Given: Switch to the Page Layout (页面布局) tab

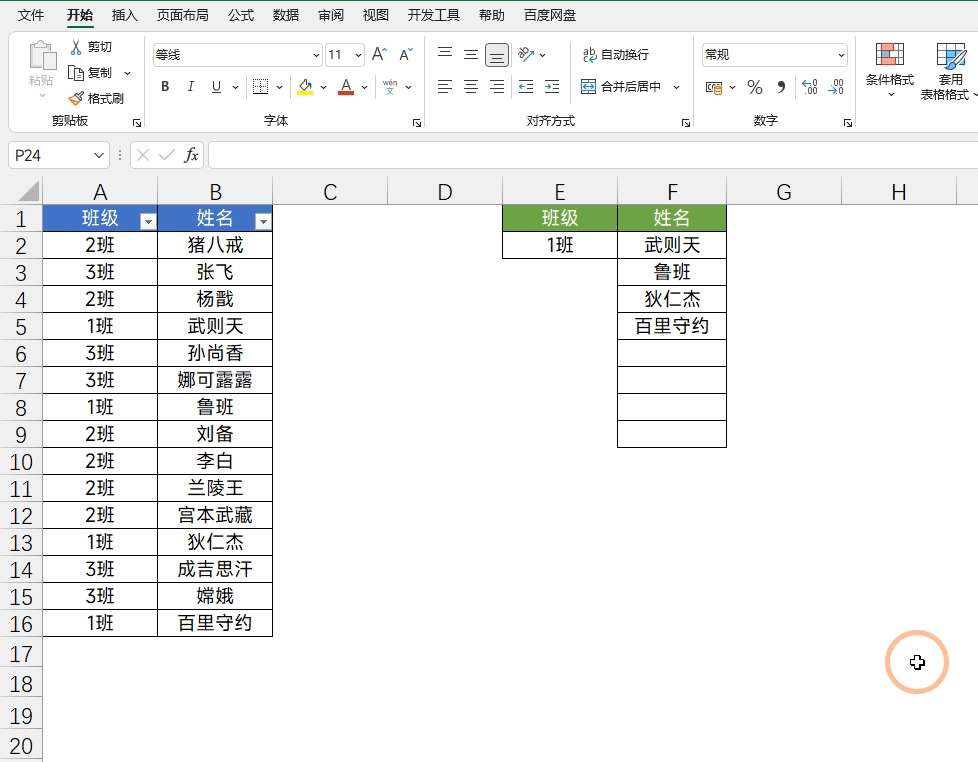Looking at the screenshot, I should (x=182, y=15).
